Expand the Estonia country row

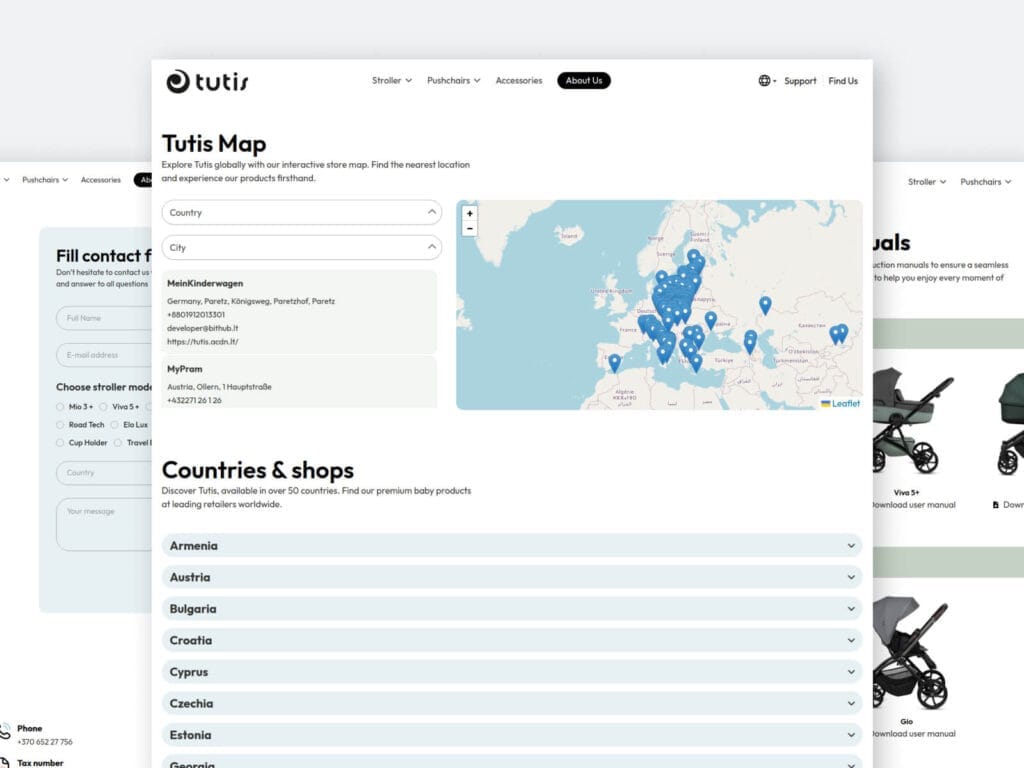512,735
